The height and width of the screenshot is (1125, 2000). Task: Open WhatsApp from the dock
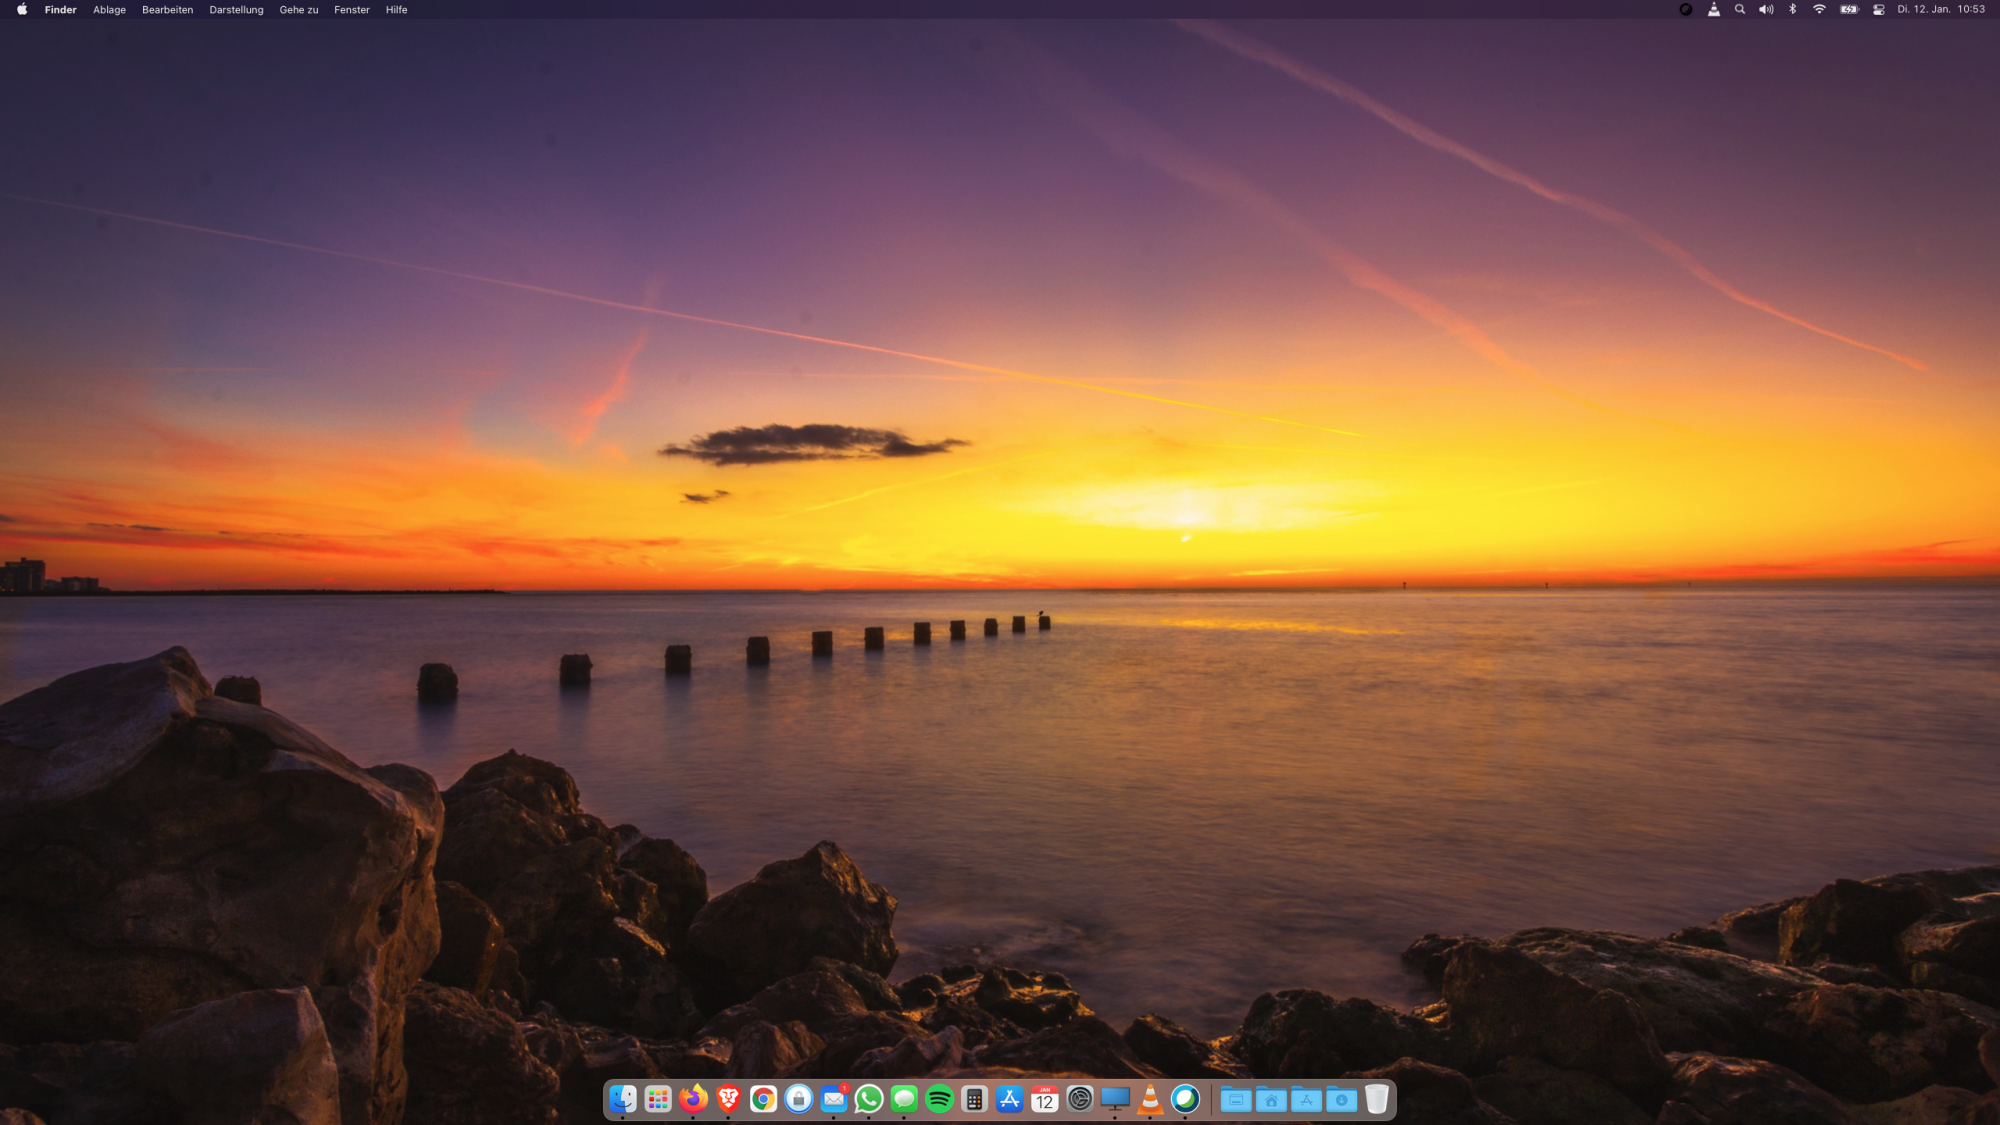click(x=869, y=1099)
